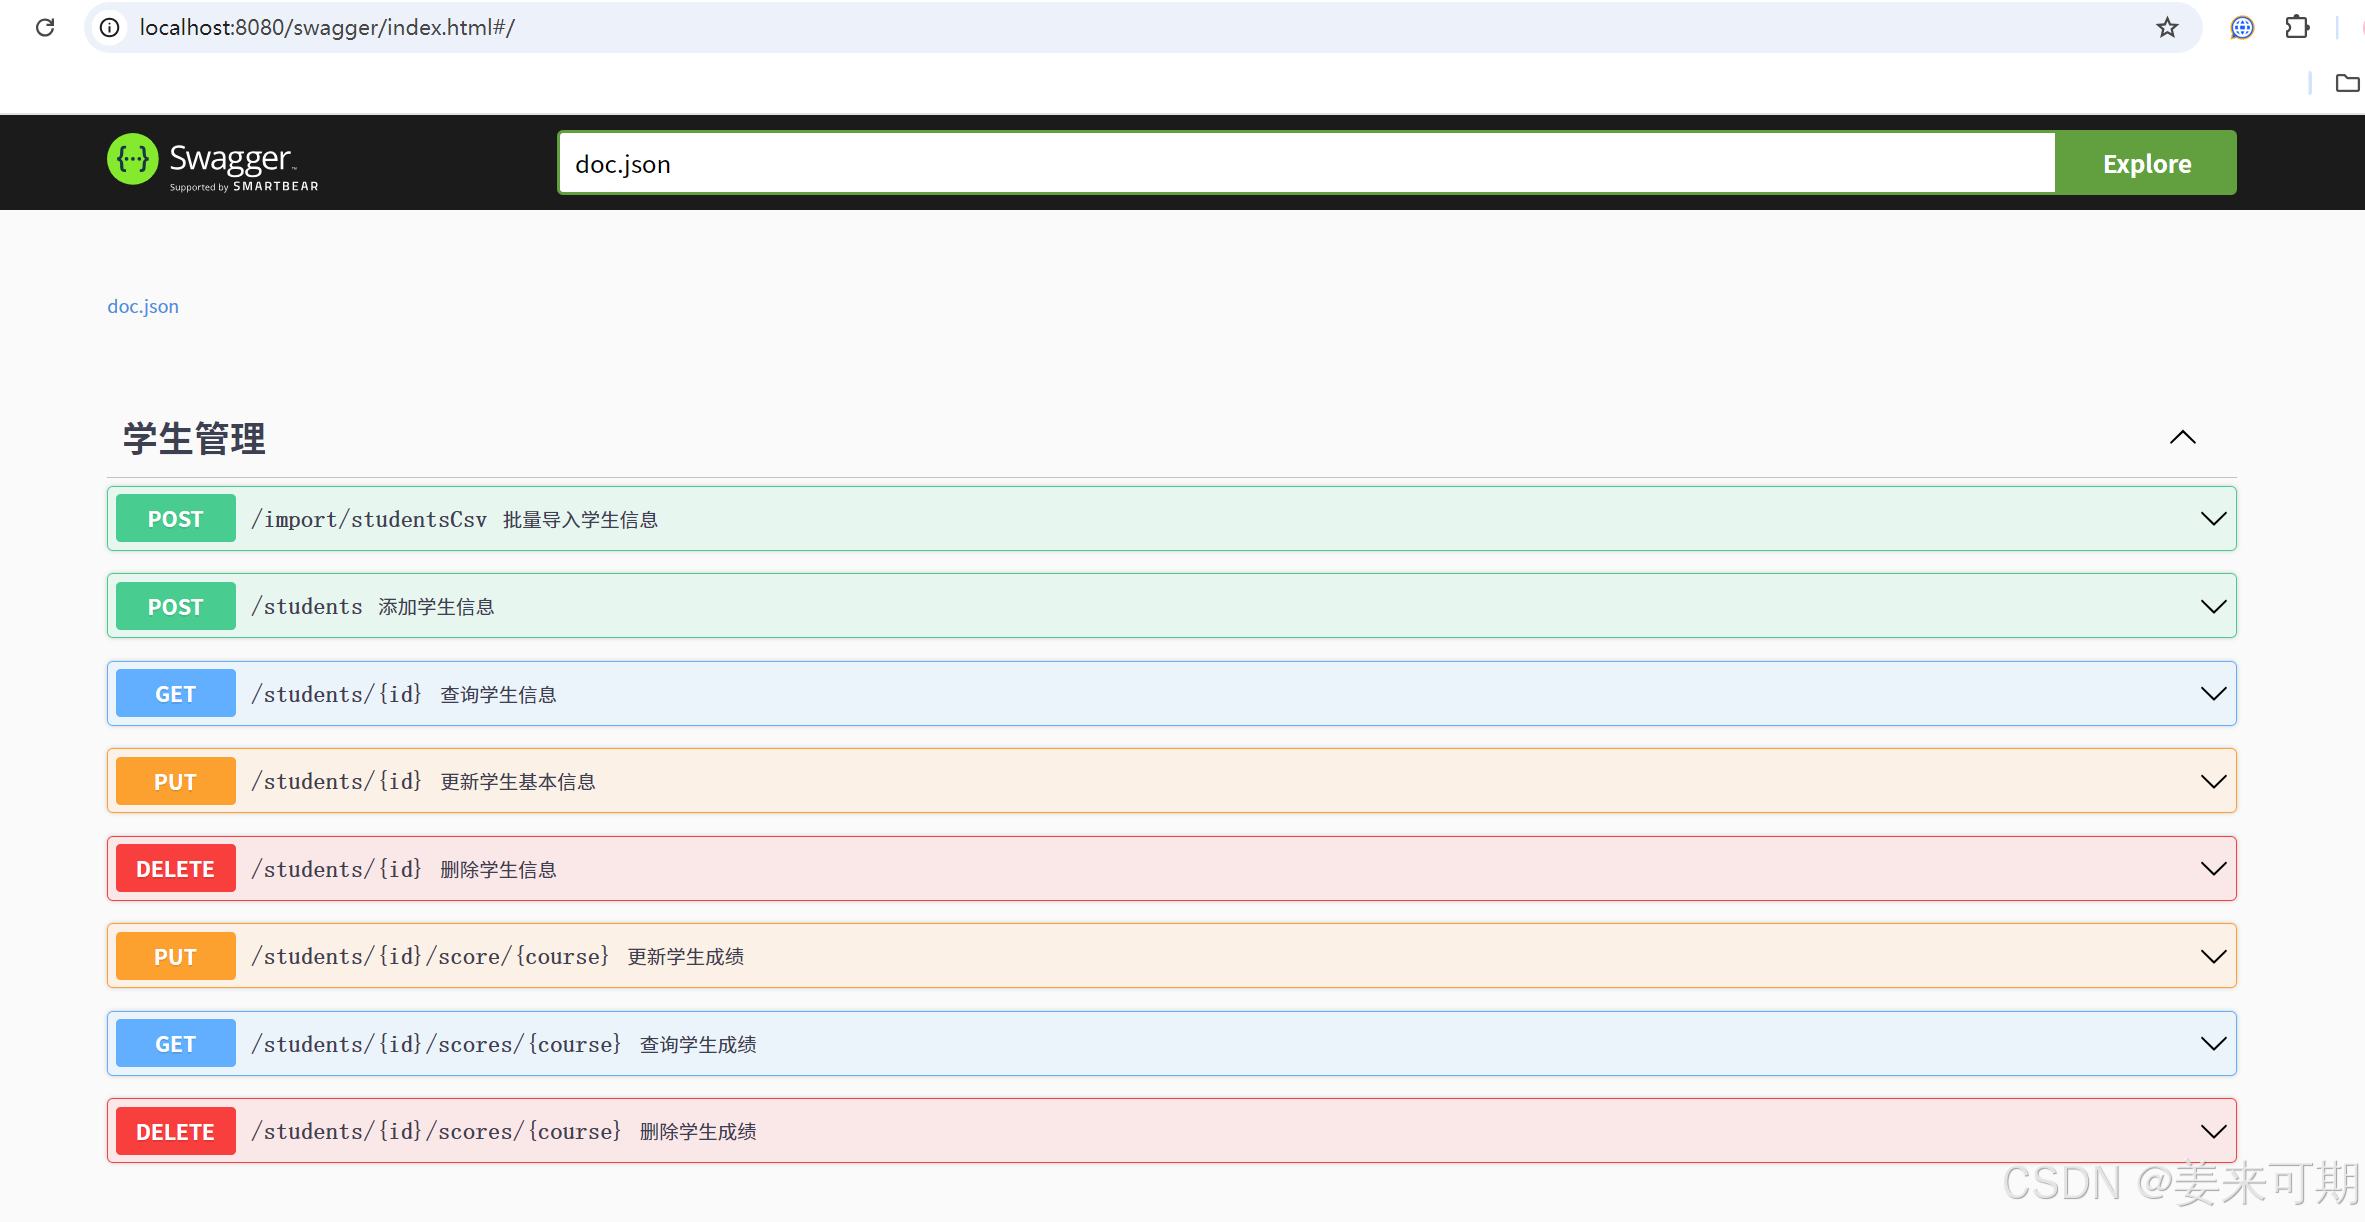Click the DELETE badge for 删除学生信息
Image resolution: width=2365 pixels, height=1222 pixels.
pyautogui.click(x=175, y=869)
